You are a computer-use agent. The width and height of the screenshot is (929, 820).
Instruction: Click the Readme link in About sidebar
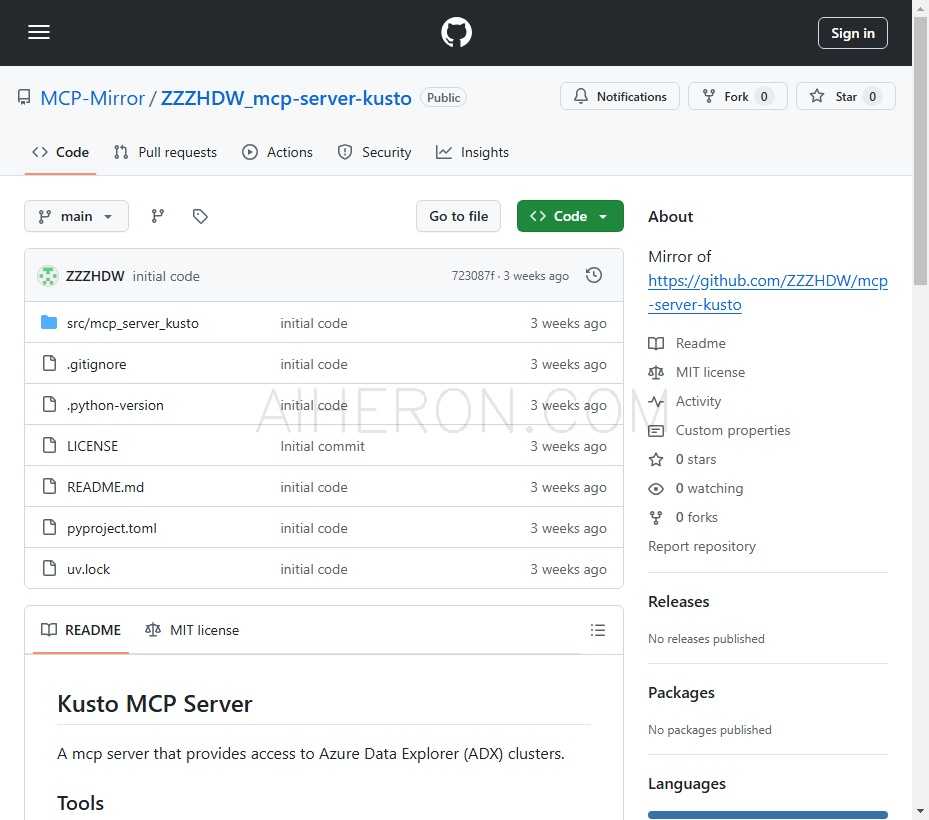tap(700, 343)
